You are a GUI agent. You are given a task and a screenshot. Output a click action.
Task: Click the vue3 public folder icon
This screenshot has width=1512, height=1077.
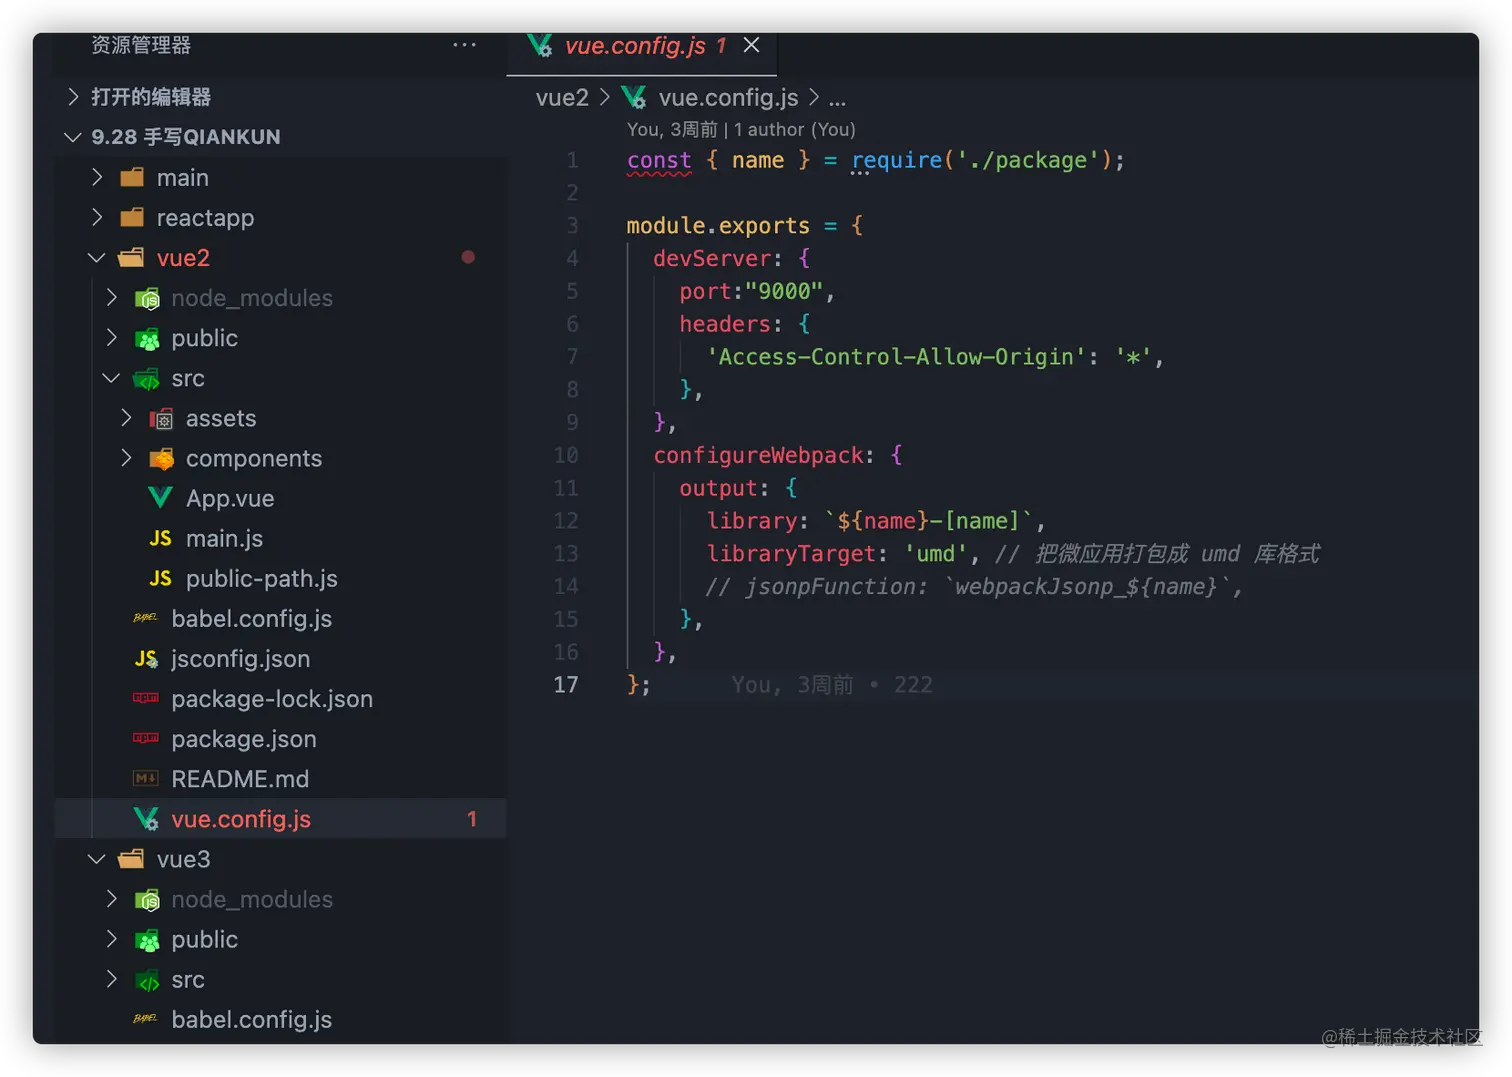click(x=147, y=940)
